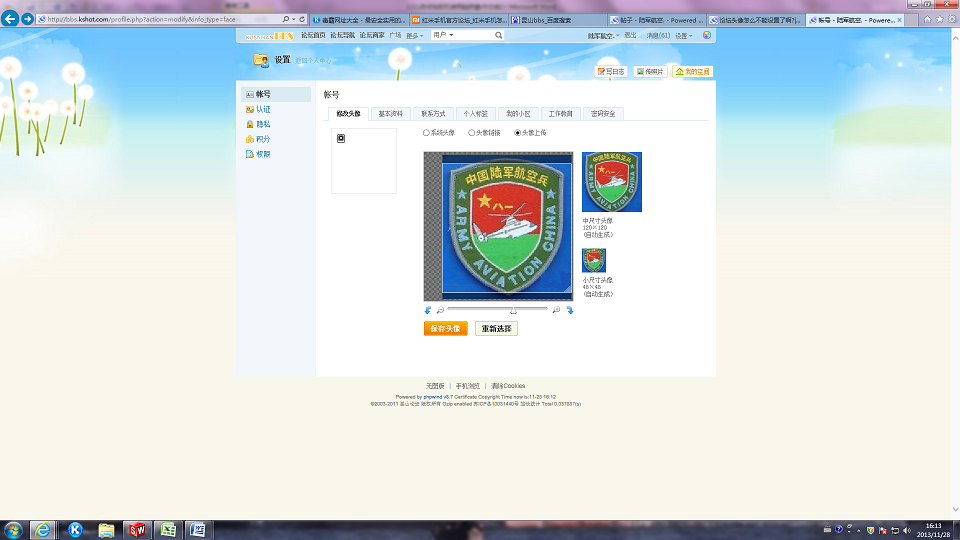This screenshot has width=960, height=540.
Task: Open the IE Home icon
Action: click(928, 20)
